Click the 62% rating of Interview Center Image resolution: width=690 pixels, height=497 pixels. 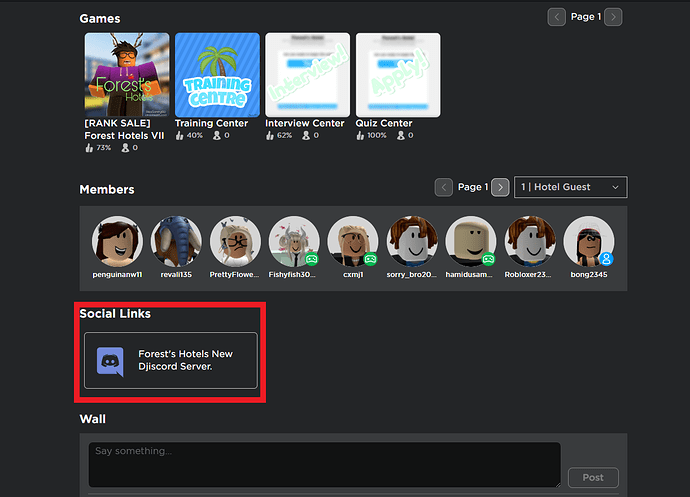point(284,136)
